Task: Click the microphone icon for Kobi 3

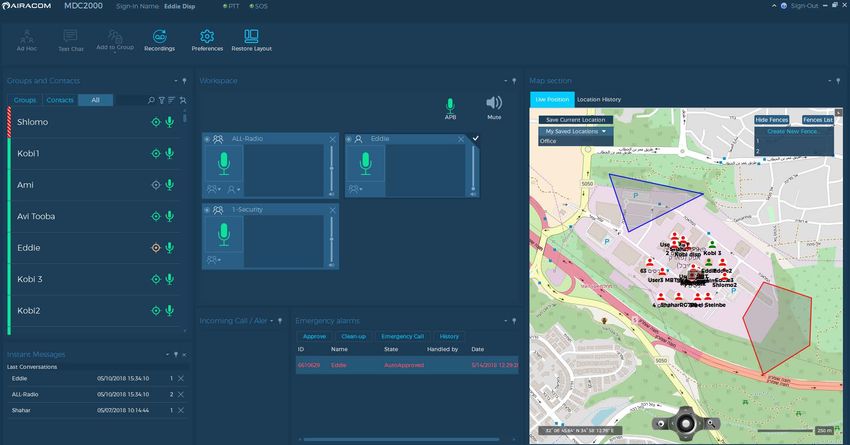Action: 170,280
